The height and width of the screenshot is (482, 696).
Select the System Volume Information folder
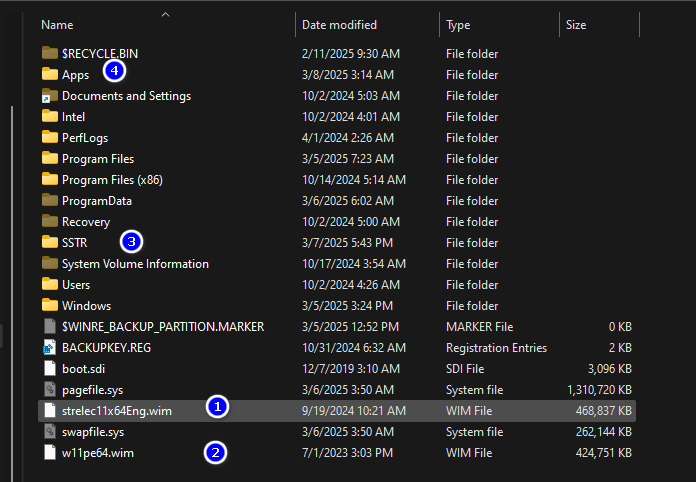135,264
